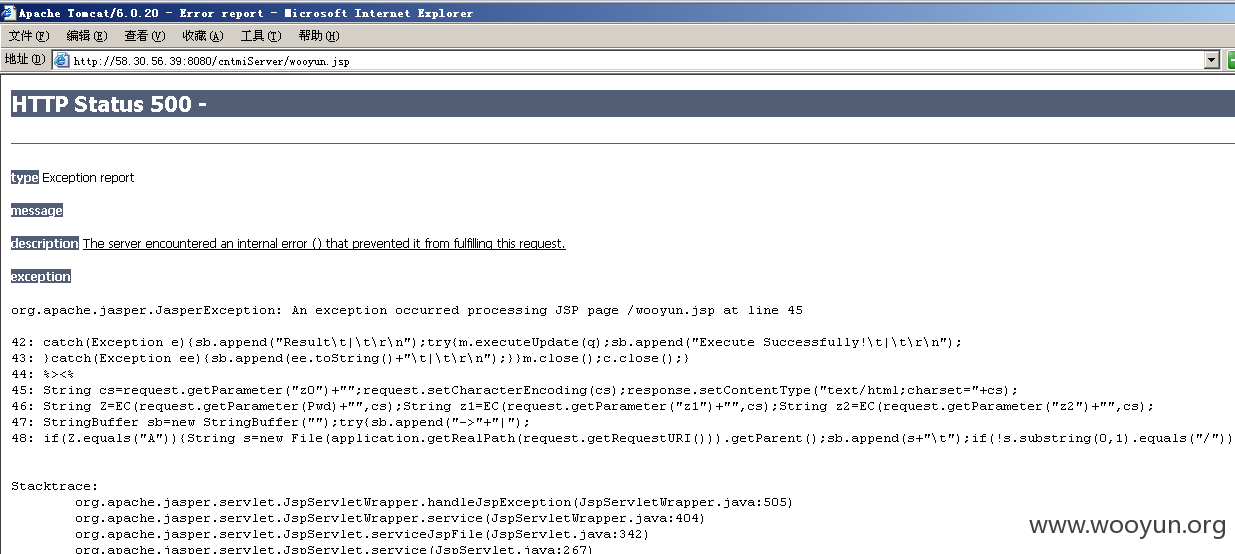The width and height of the screenshot is (1235, 554).
Task: Click the 'exception' label
Action: tap(41, 276)
